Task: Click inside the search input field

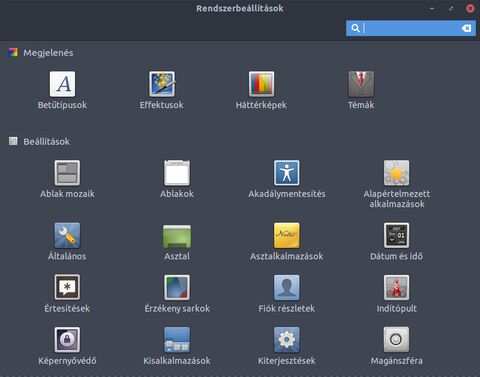Action: click(411, 28)
